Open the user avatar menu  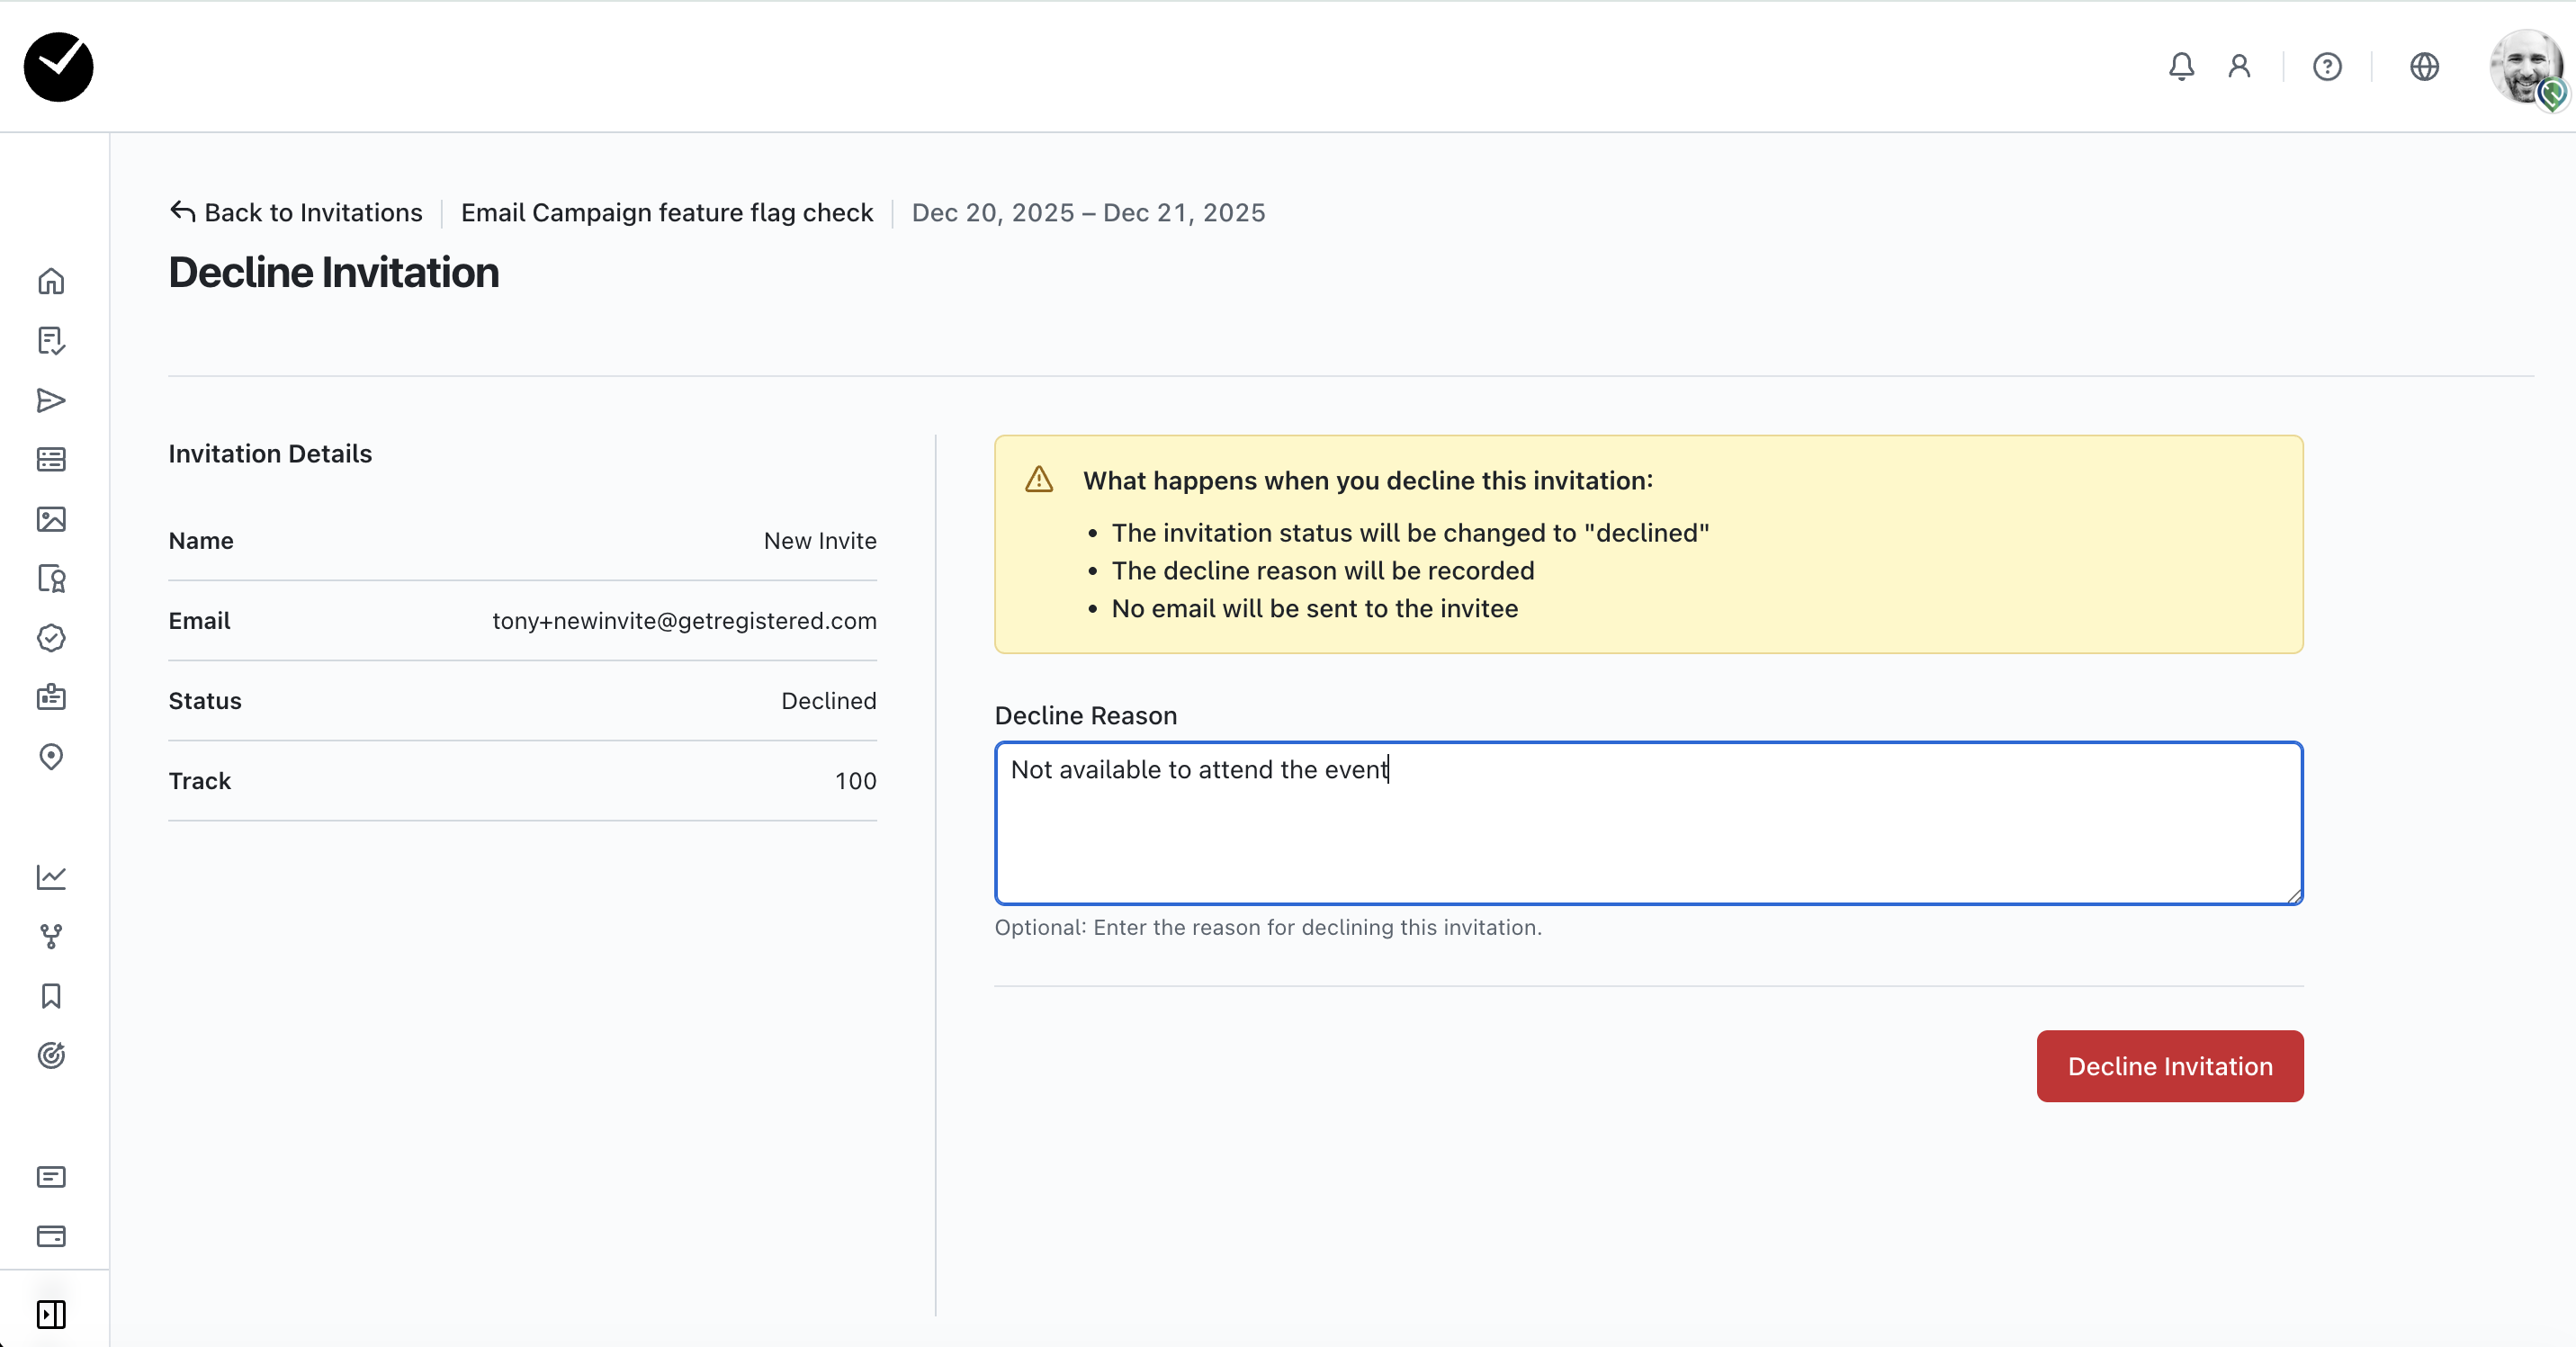click(2526, 67)
